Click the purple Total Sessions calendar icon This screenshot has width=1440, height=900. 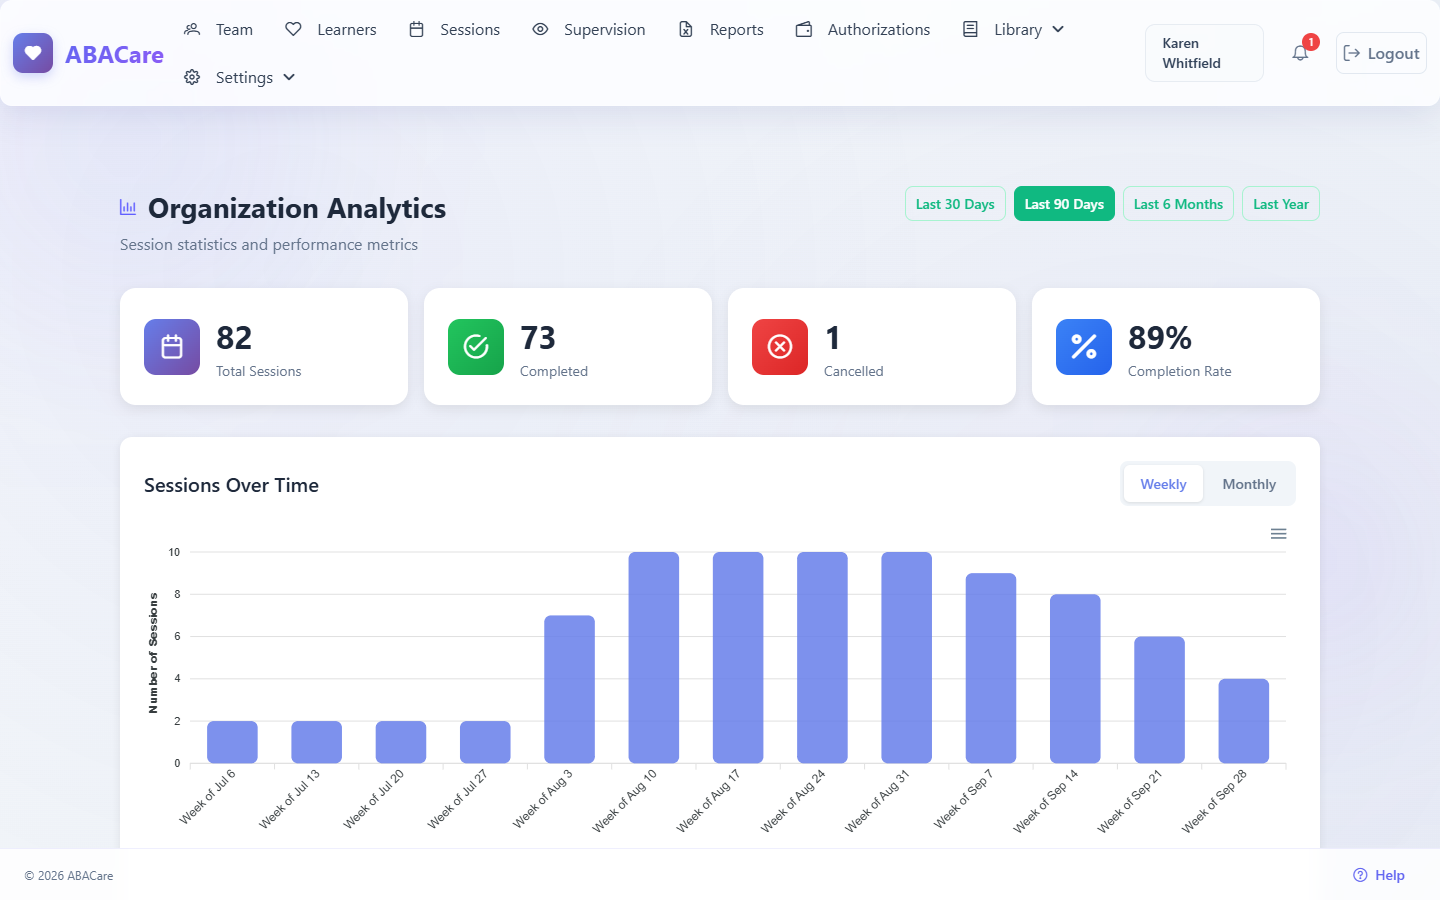(x=172, y=347)
